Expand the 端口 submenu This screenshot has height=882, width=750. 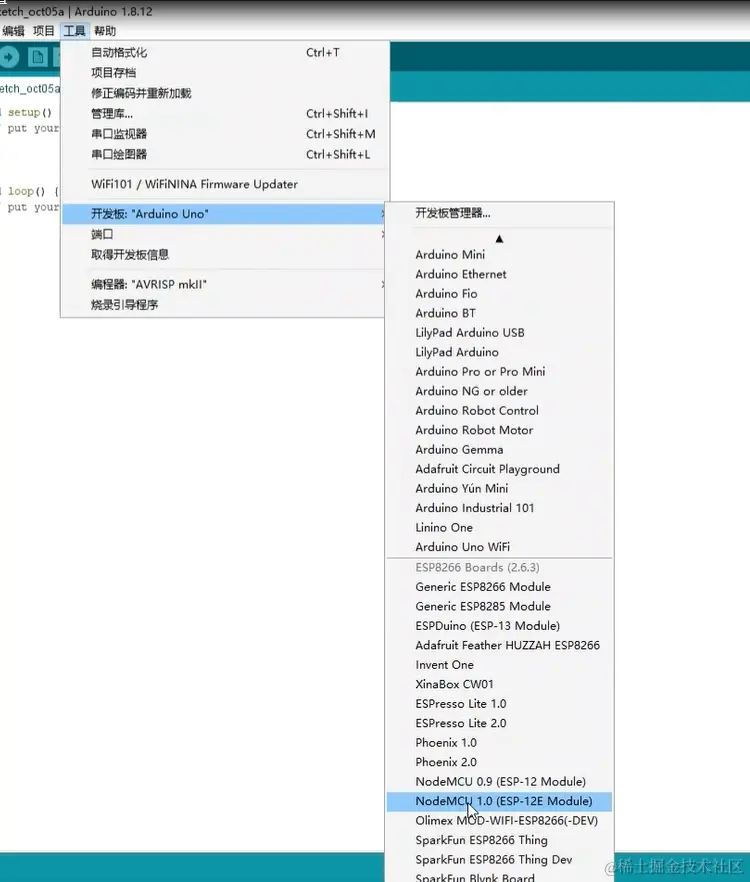click(x=225, y=234)
